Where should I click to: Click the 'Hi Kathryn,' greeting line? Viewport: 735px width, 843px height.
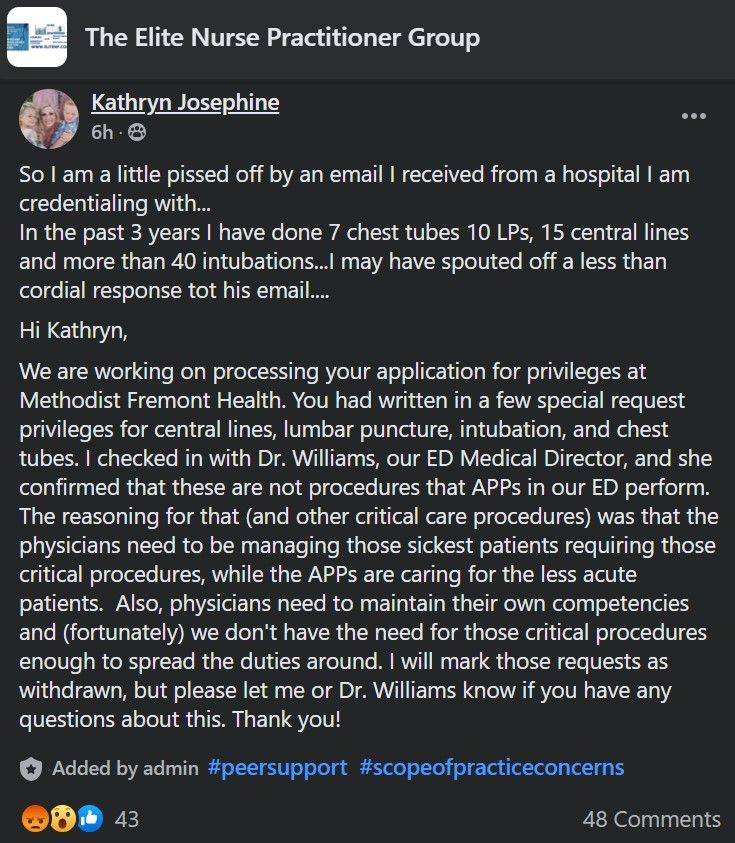pos(74,330)
